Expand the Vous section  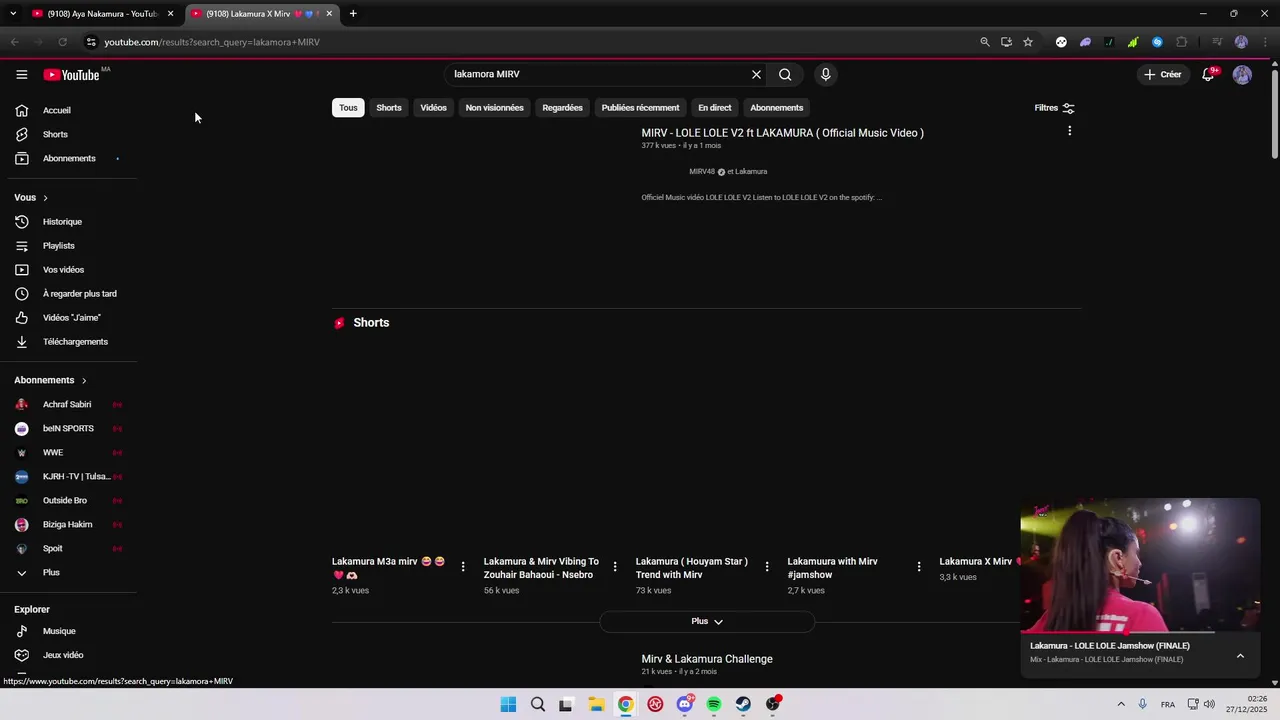31,198
